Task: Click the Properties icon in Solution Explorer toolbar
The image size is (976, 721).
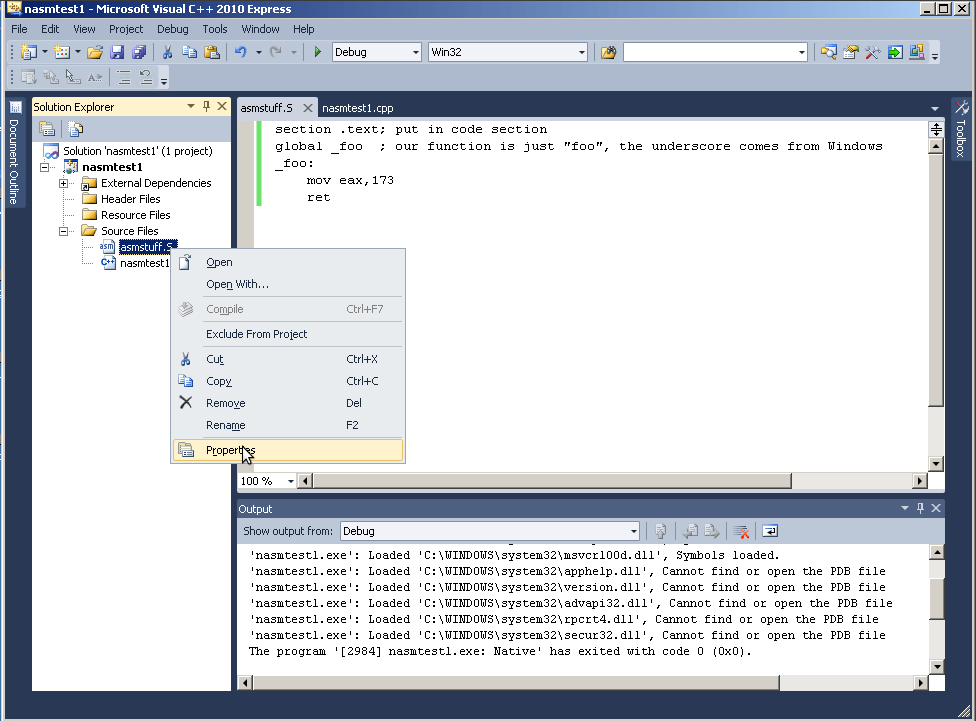Action: pos(46,128)
